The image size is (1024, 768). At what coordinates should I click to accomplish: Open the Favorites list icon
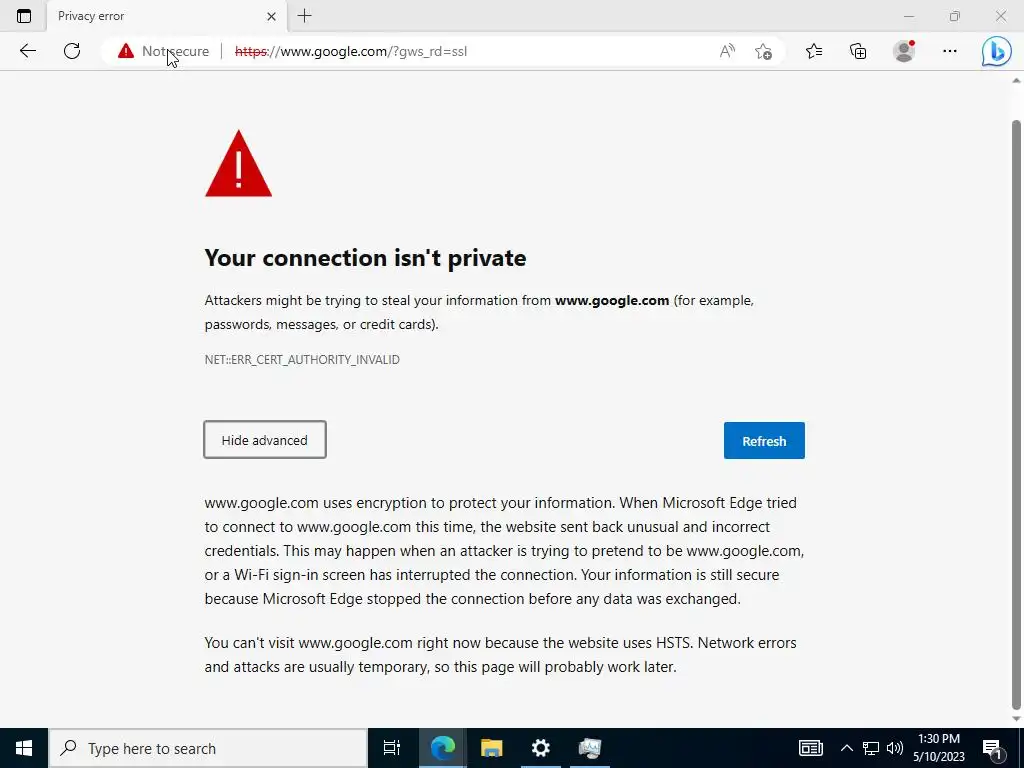click(814, 51)
